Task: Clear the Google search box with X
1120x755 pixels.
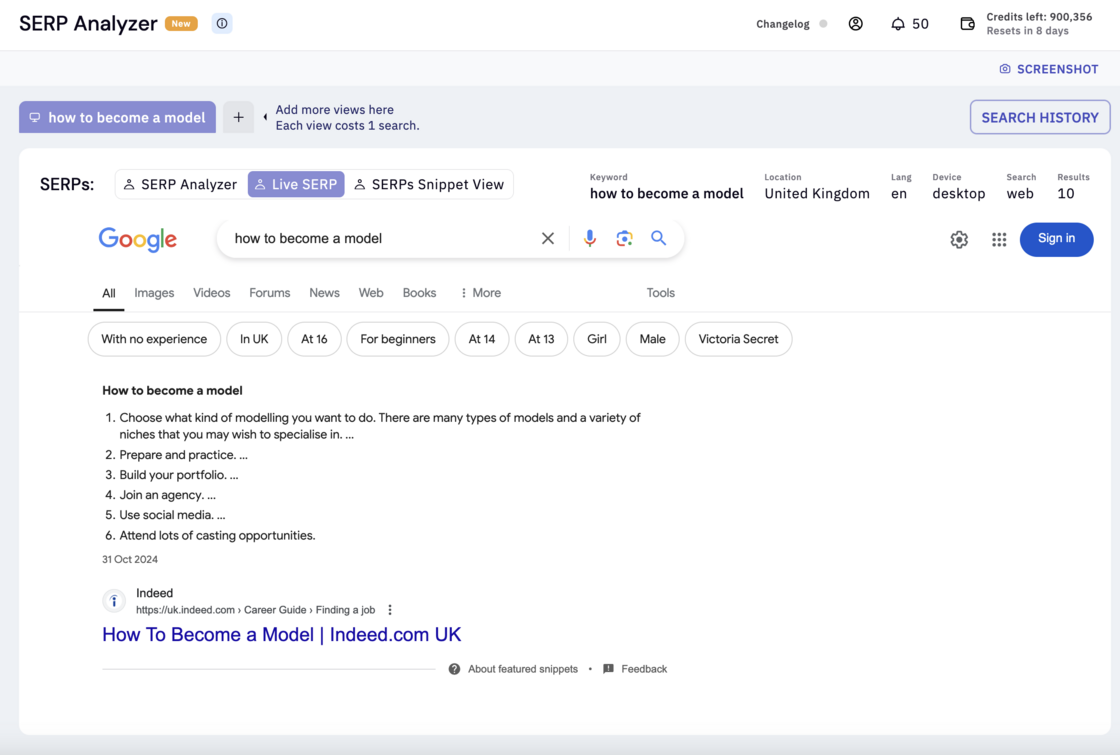Action: [548, 239]
